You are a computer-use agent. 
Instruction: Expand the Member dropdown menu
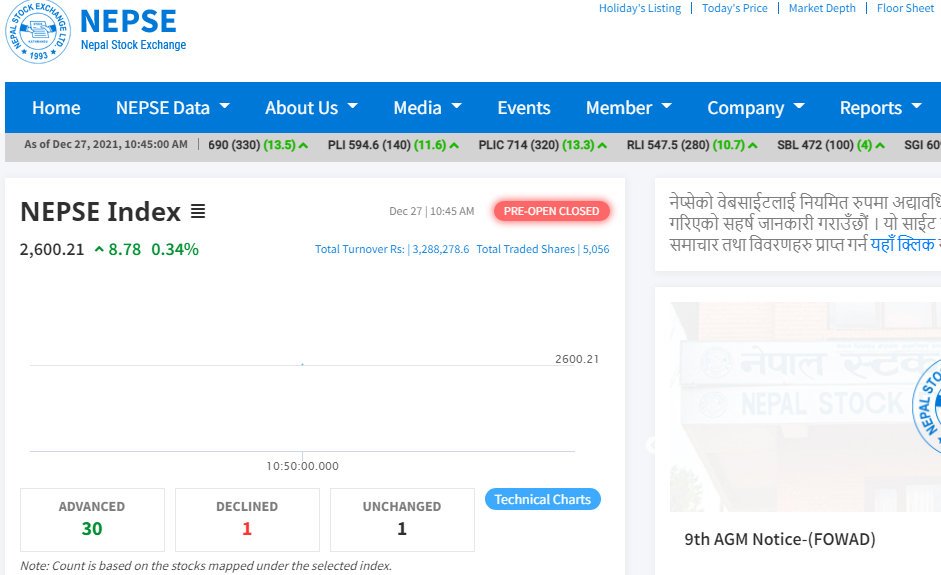pyautogui.click(x=629, y=108)
